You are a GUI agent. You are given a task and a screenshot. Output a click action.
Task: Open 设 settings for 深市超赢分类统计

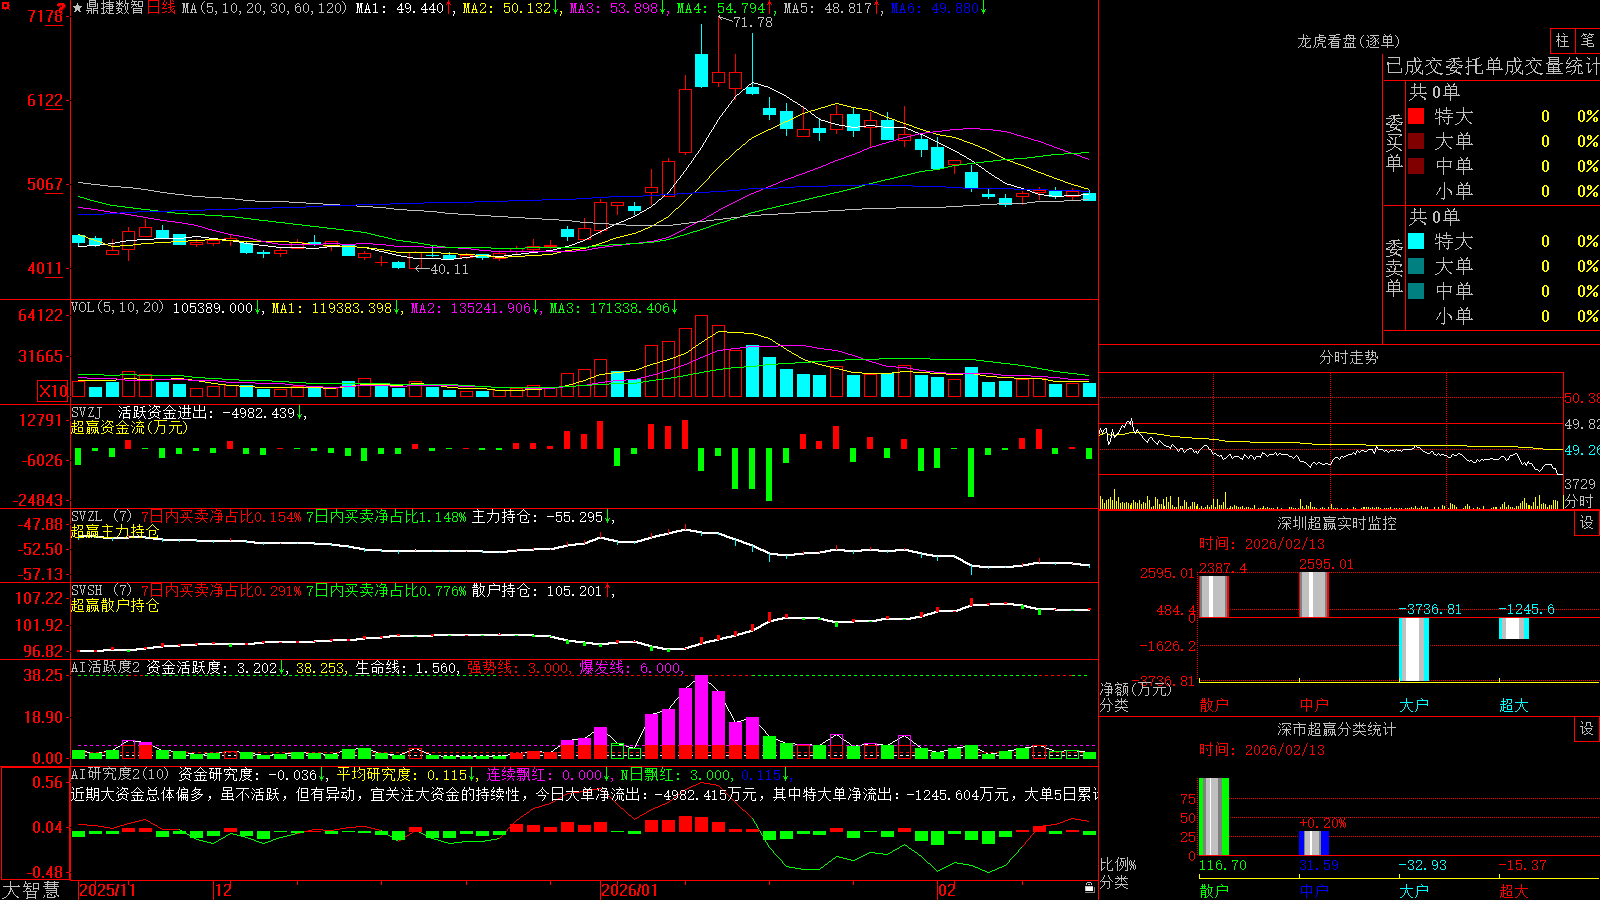[x=1587, y=729]
